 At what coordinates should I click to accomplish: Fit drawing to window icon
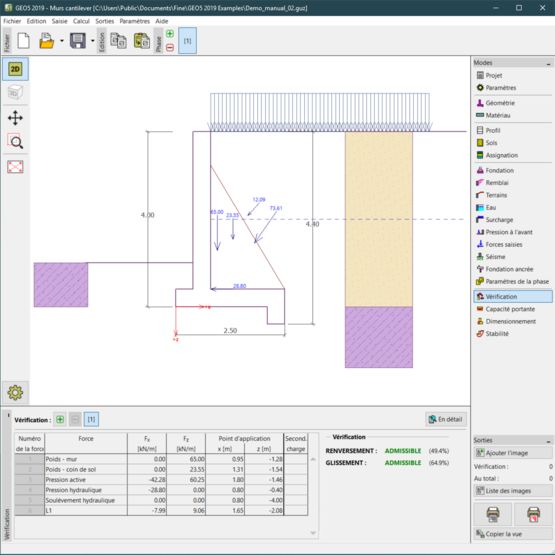click(x=15, y=166)
